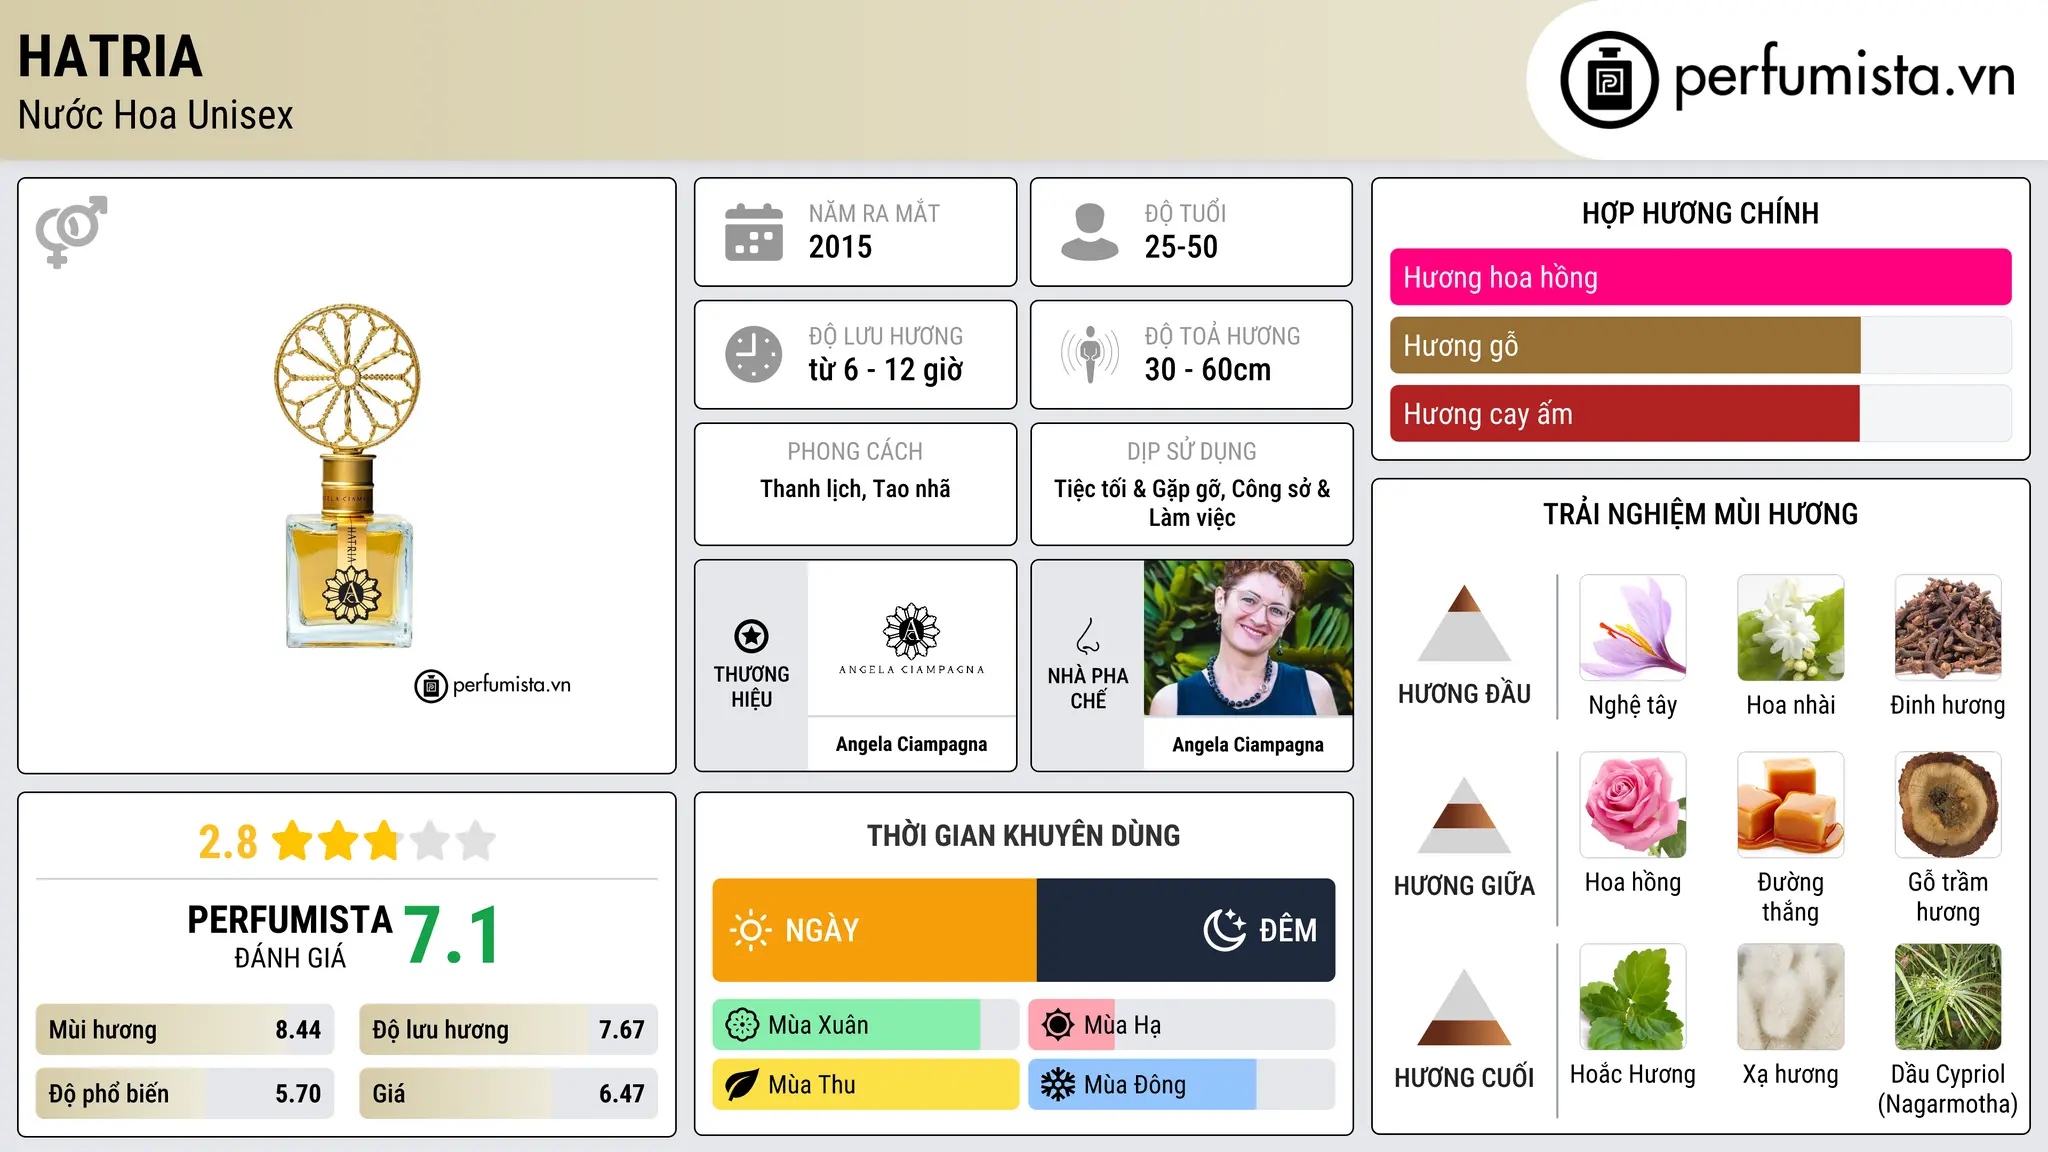Click the Perfumista overall score 7.1

tap(452, 936)
